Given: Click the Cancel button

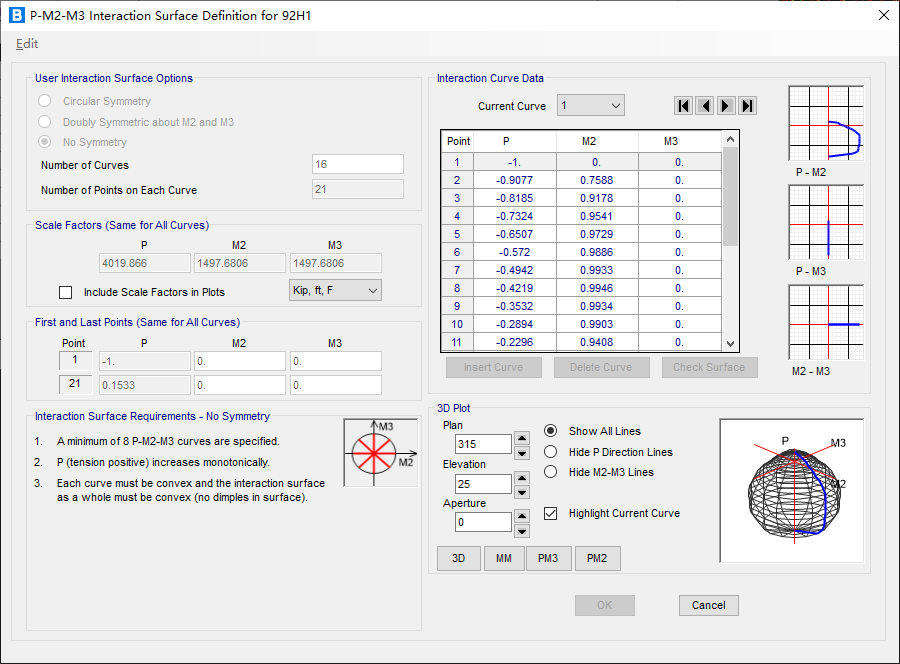Looking at the screenshot, I should click(708, 605).
